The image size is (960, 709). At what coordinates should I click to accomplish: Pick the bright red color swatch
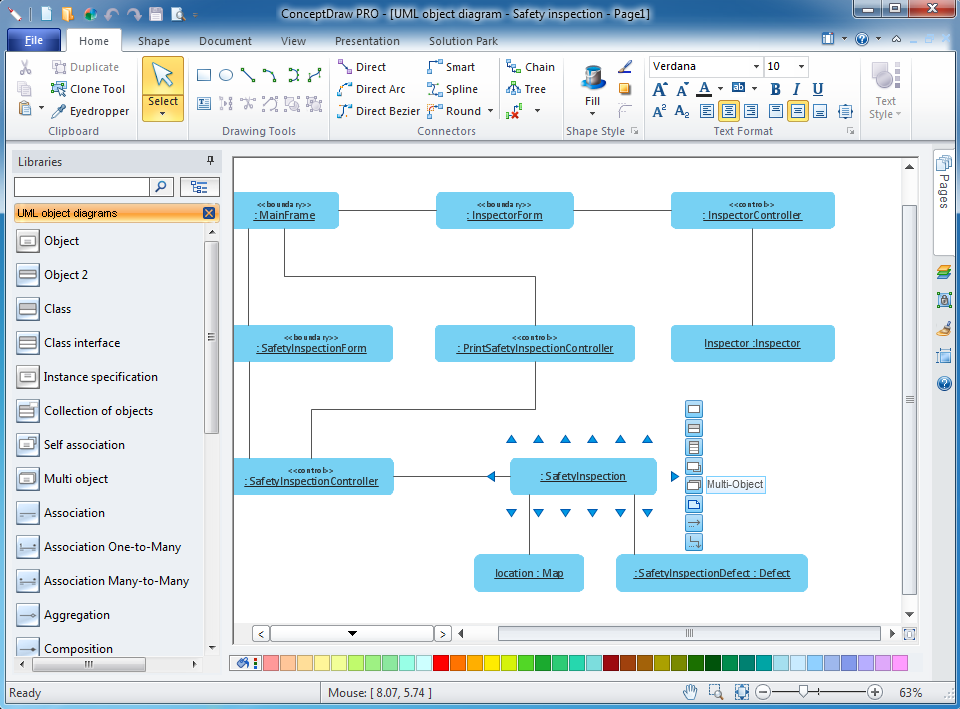pos(441,663)
